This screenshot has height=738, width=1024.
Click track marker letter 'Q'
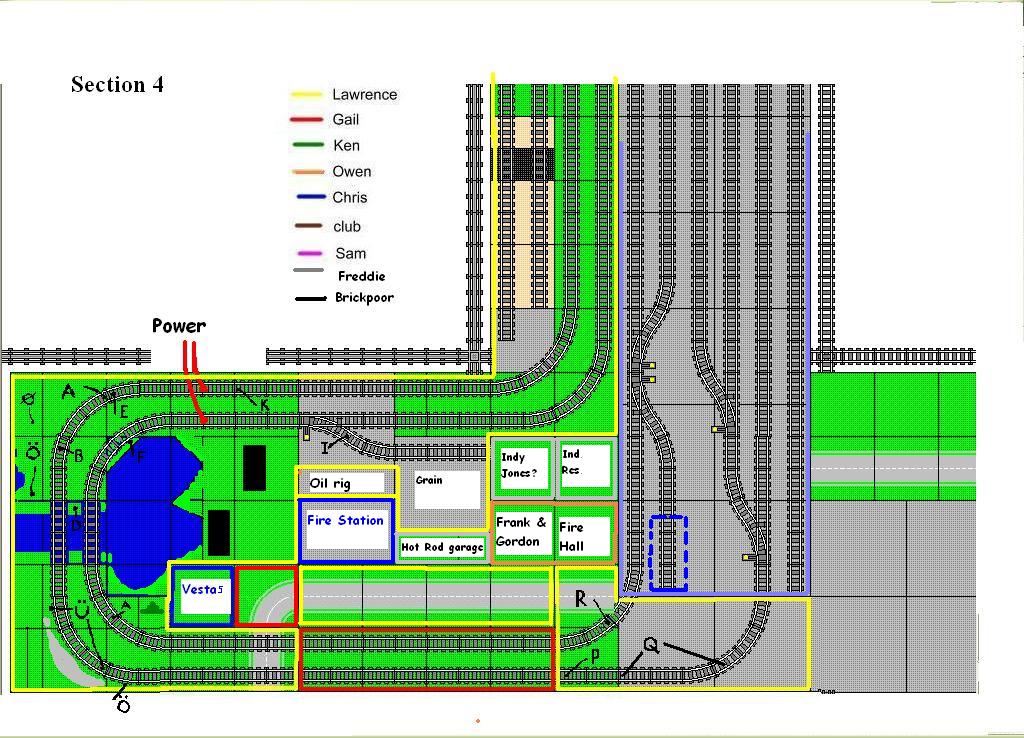coord(650,645)
